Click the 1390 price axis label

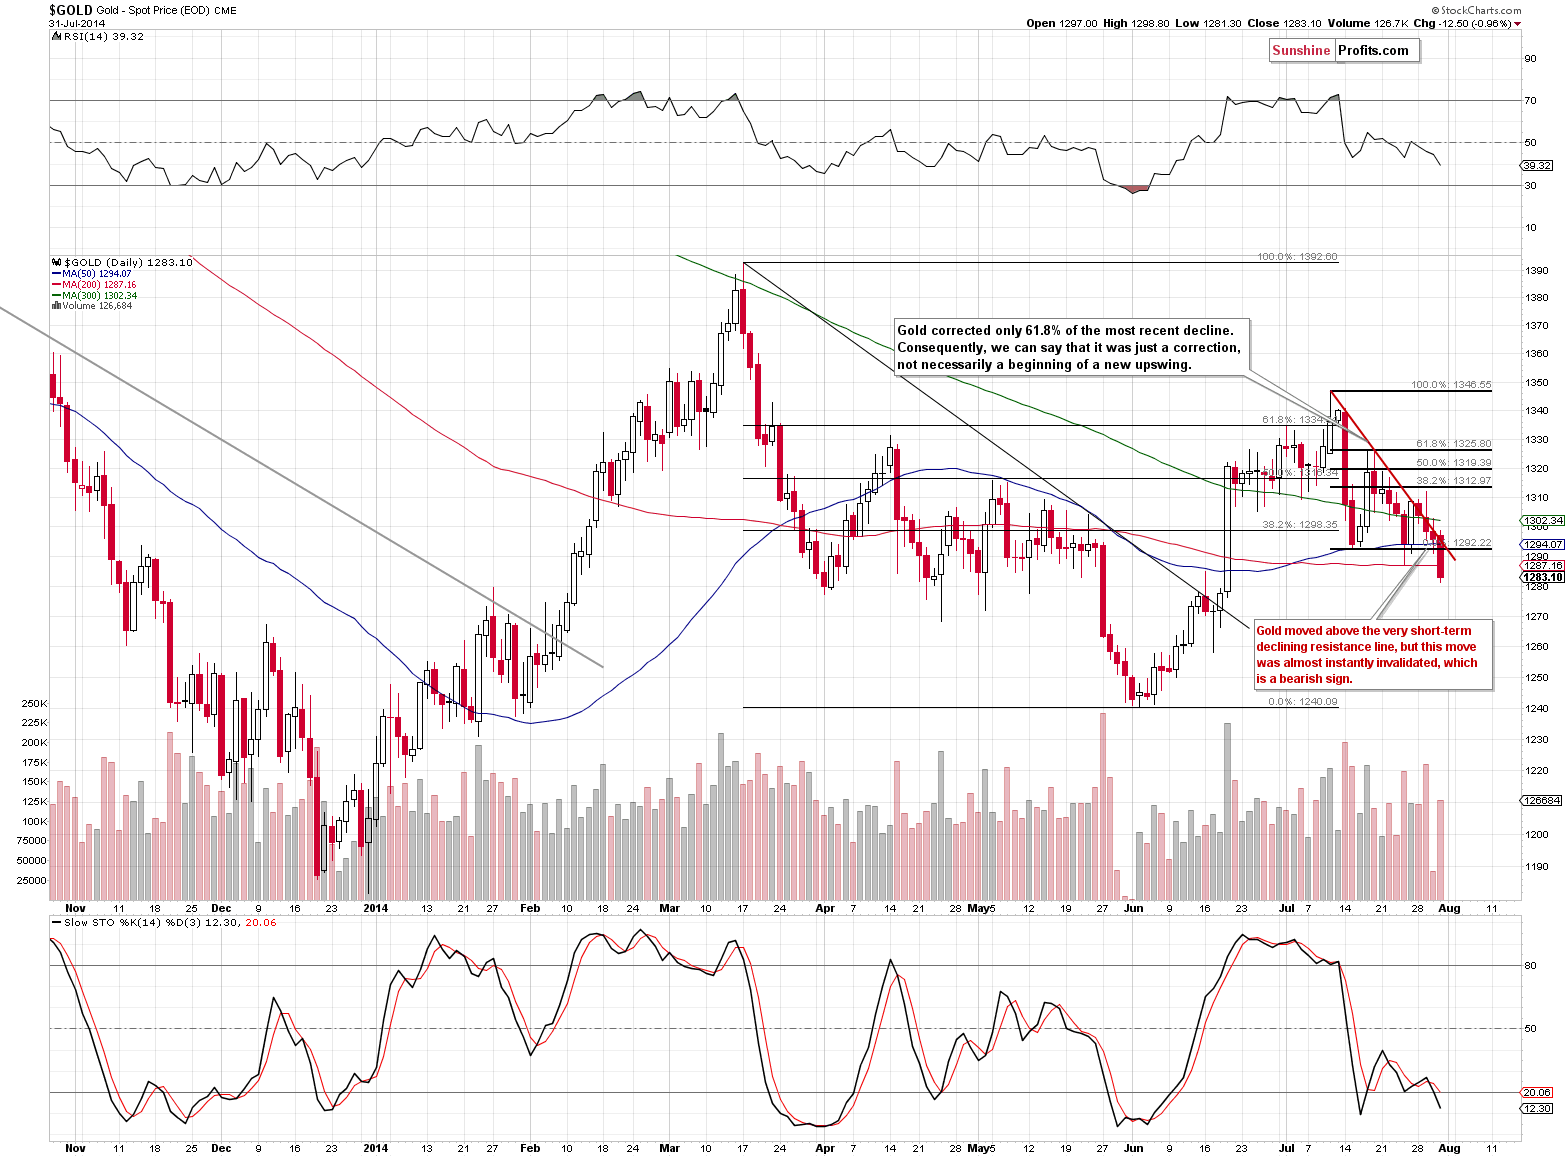tap(1536, 271)
